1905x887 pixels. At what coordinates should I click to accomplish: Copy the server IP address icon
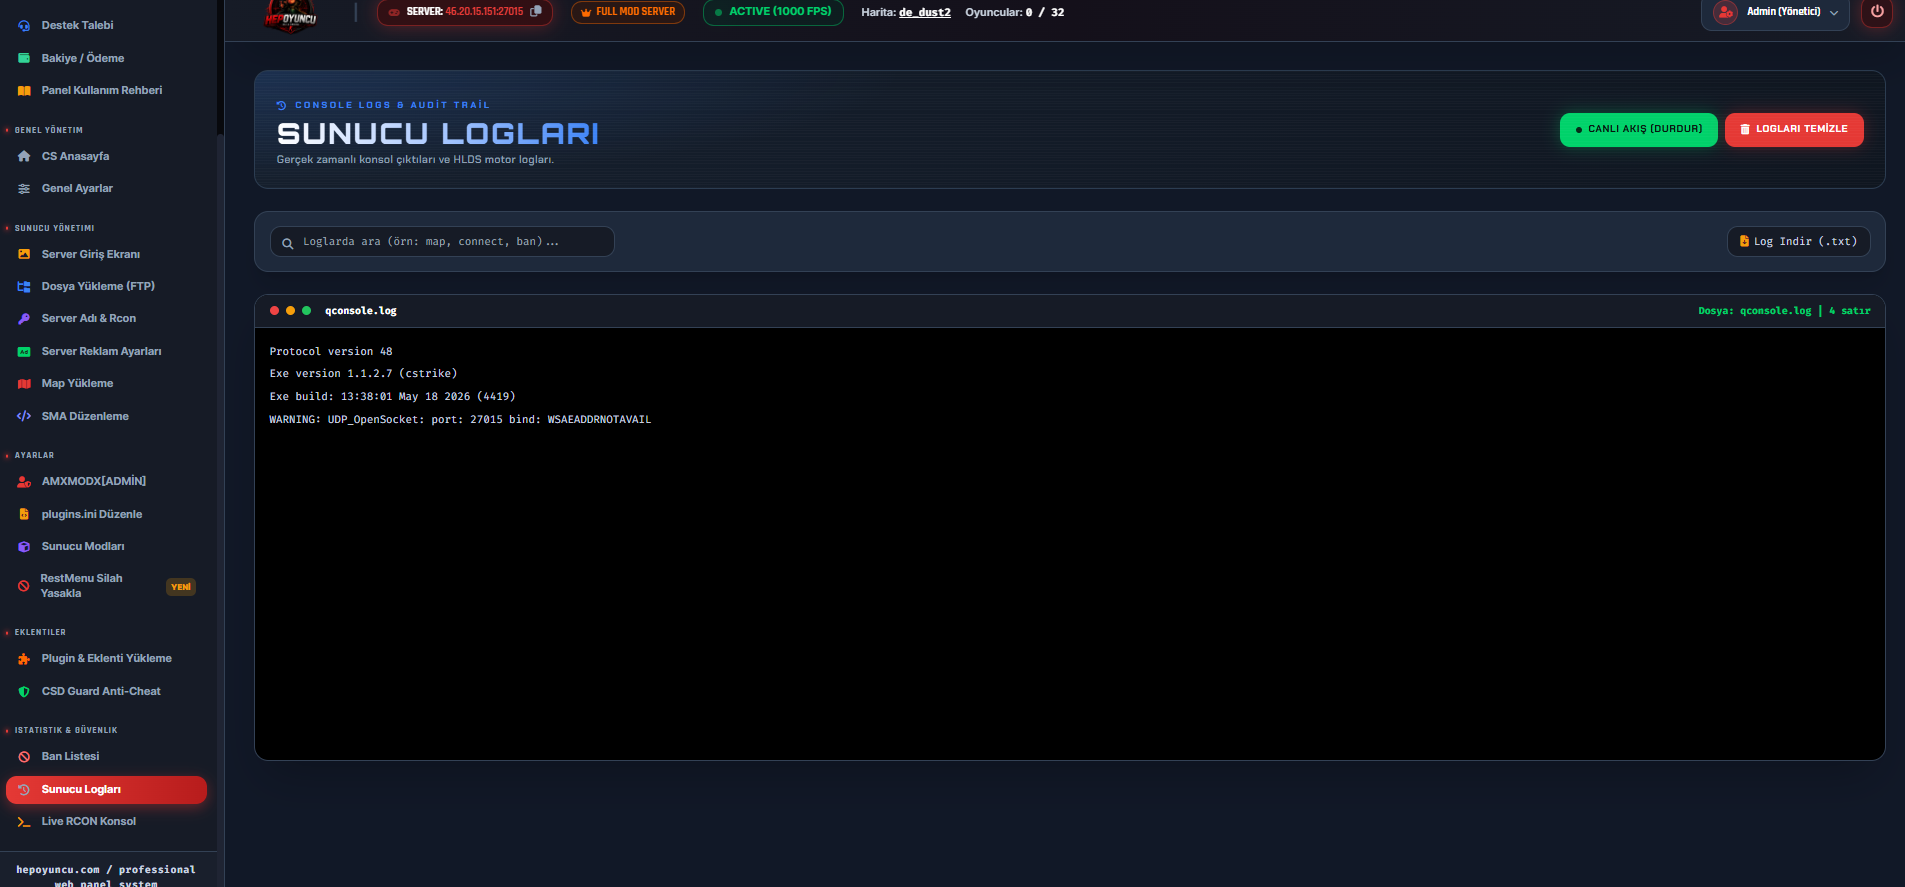(x=536, y=12)
